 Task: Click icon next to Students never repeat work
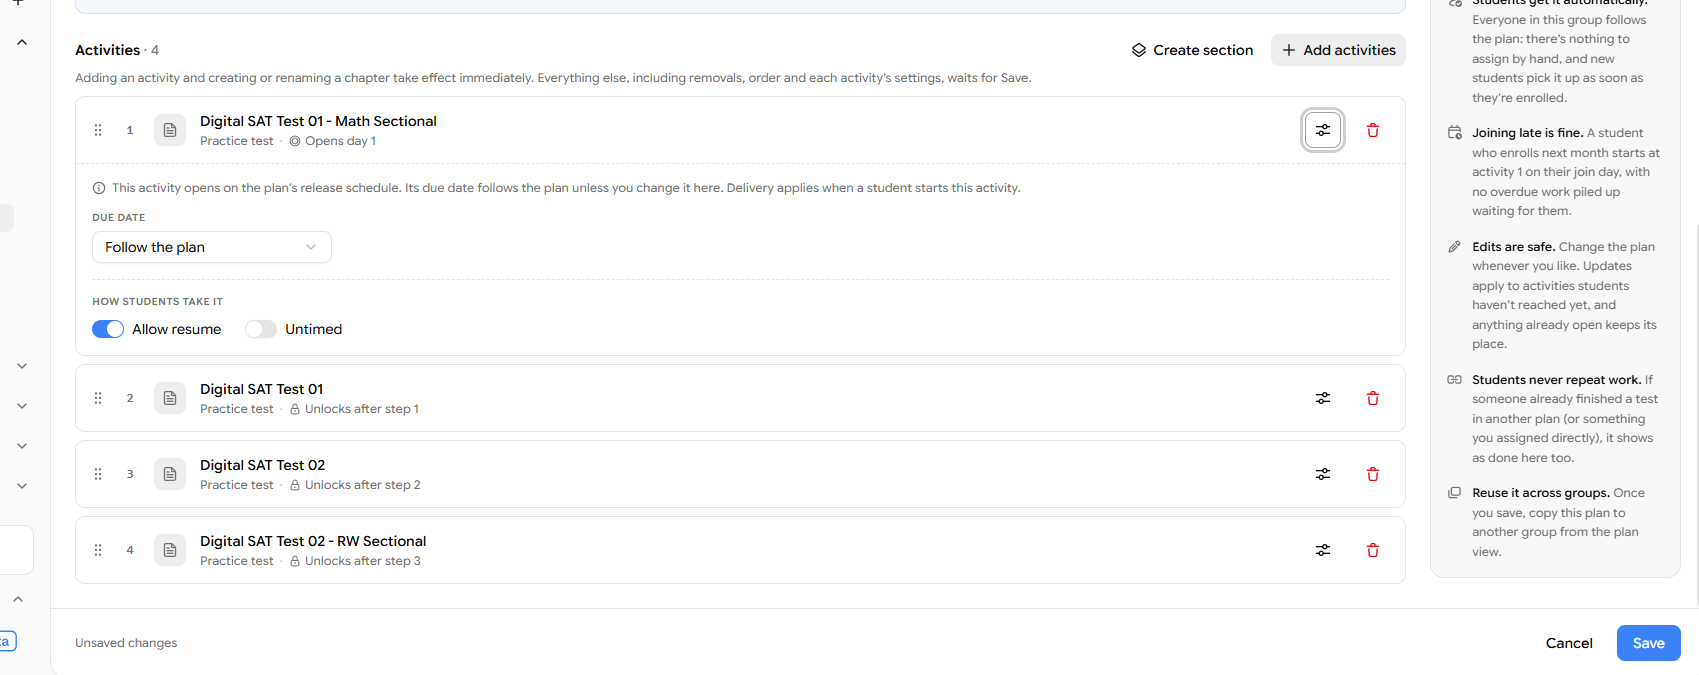(x=1454, y=380)
